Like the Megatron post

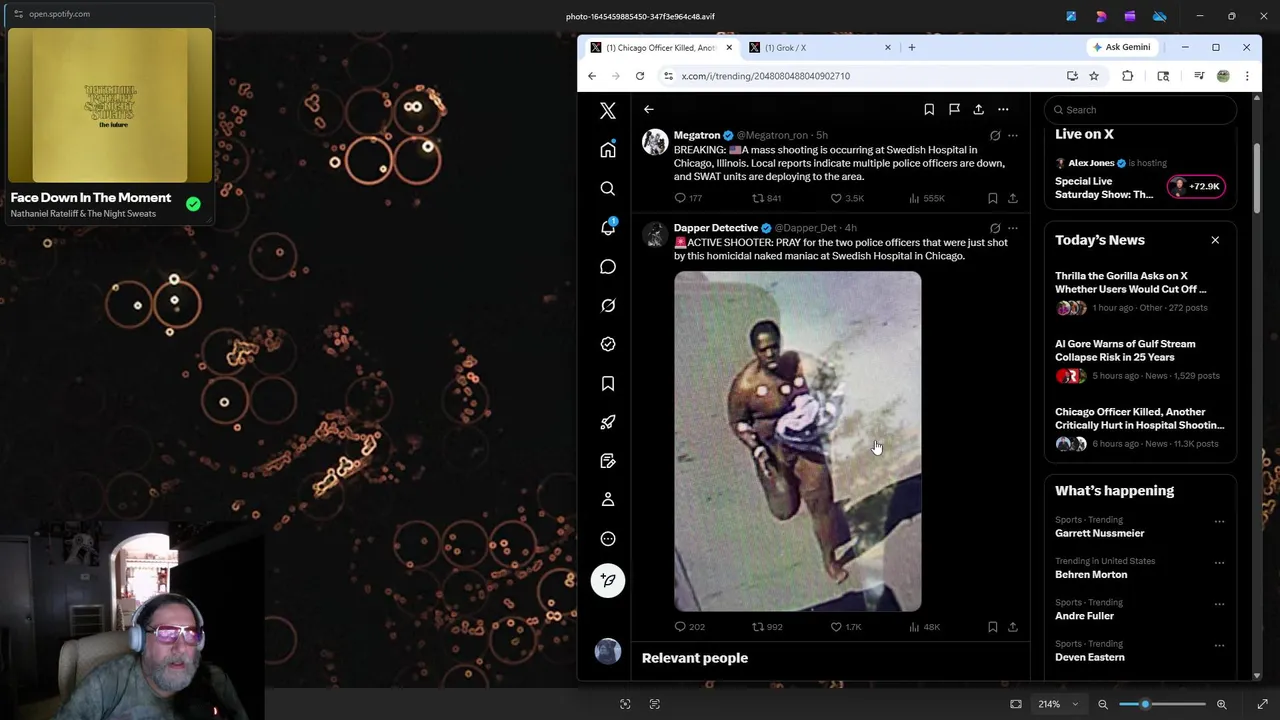[x=836, y=198]
